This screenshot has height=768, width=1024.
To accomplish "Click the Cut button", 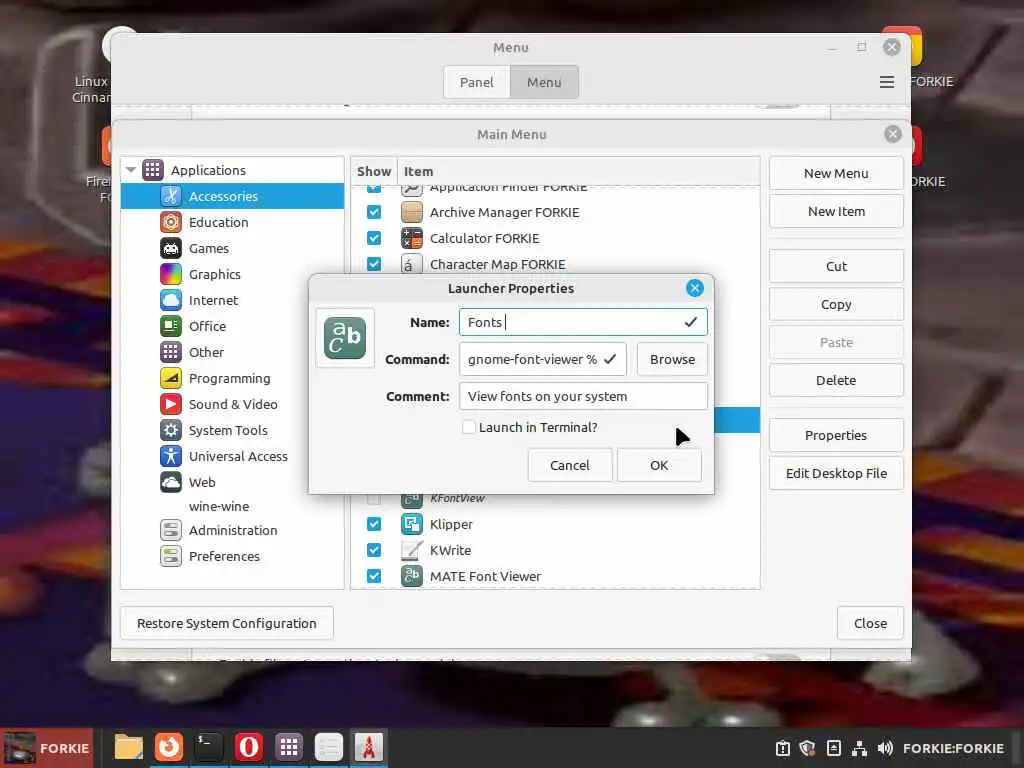I will 836,266.
